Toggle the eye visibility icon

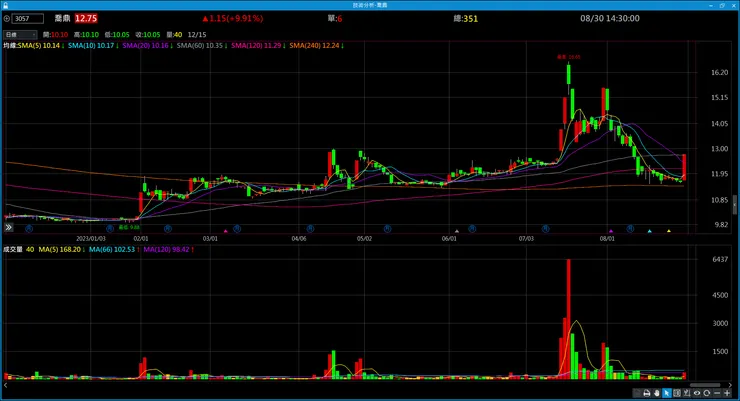point(697,393)
